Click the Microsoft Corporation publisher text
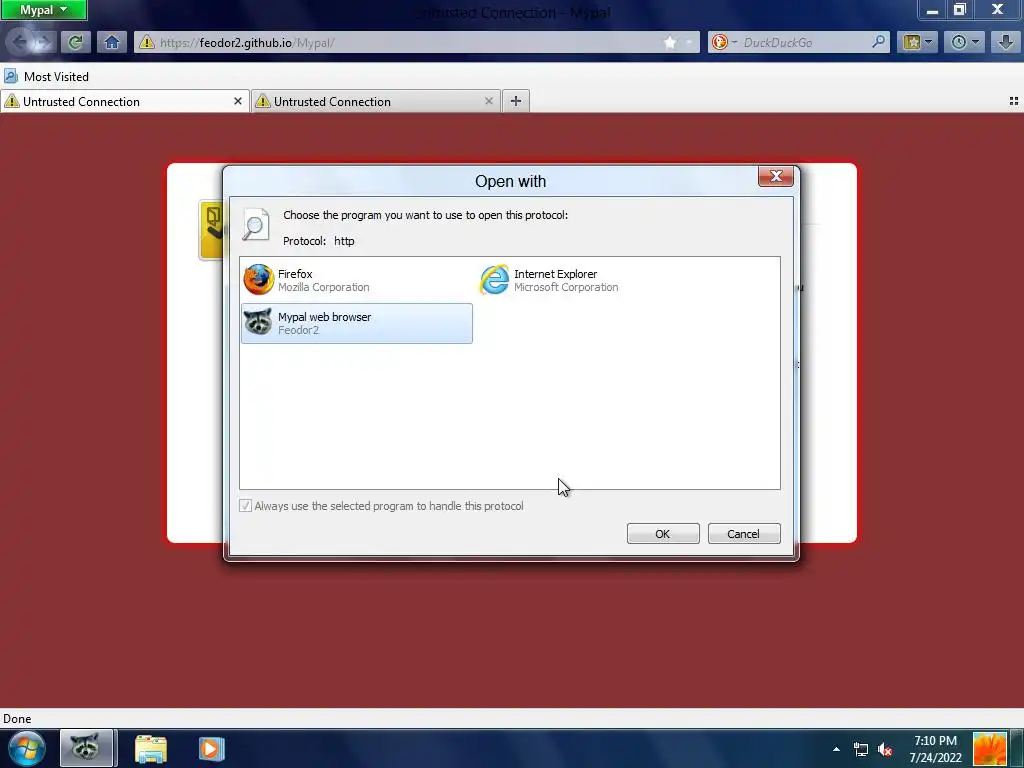Screen dimensions: 1024x768 pos(566,287)
